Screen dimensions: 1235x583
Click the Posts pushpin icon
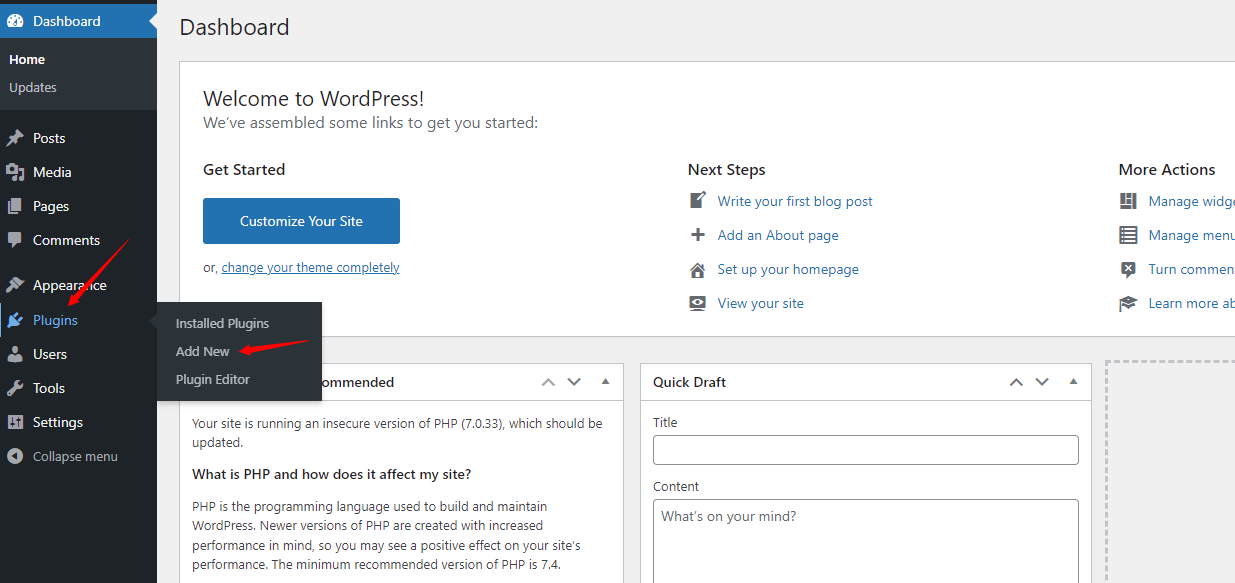coord(15,138)
